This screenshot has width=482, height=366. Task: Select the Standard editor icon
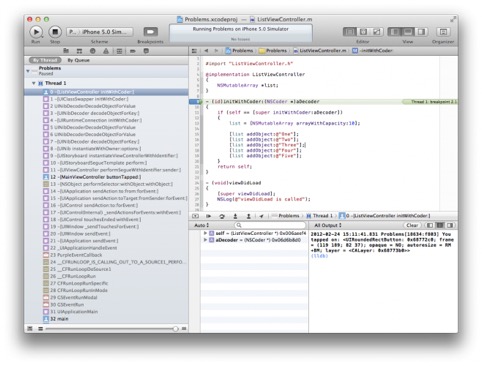pos(350,32)
